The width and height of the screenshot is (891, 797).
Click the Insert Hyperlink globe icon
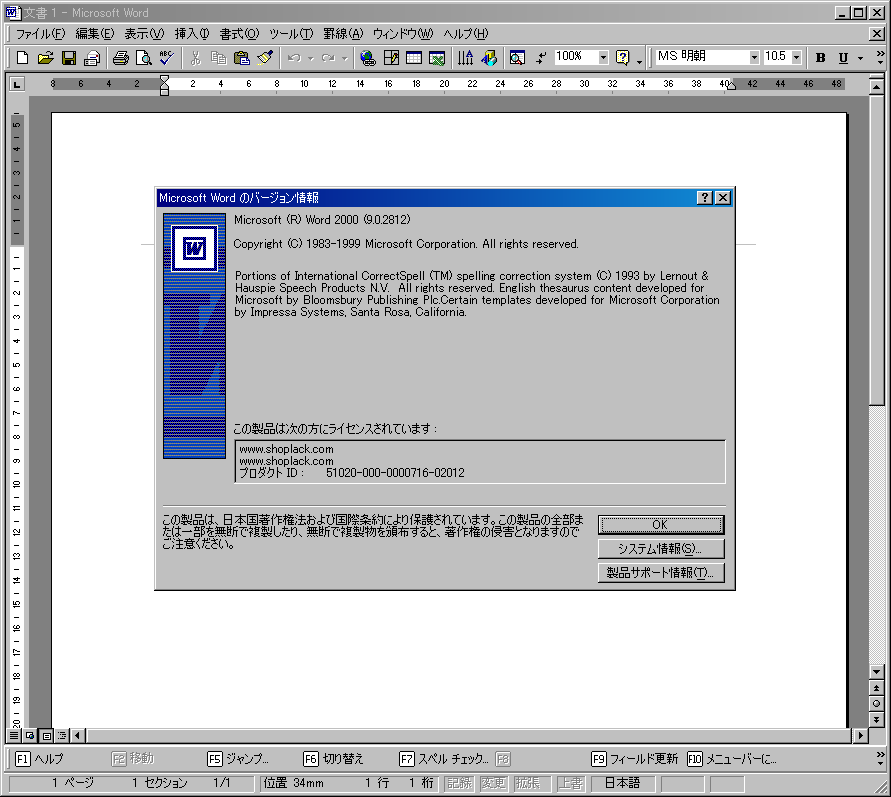coord(368,58)
